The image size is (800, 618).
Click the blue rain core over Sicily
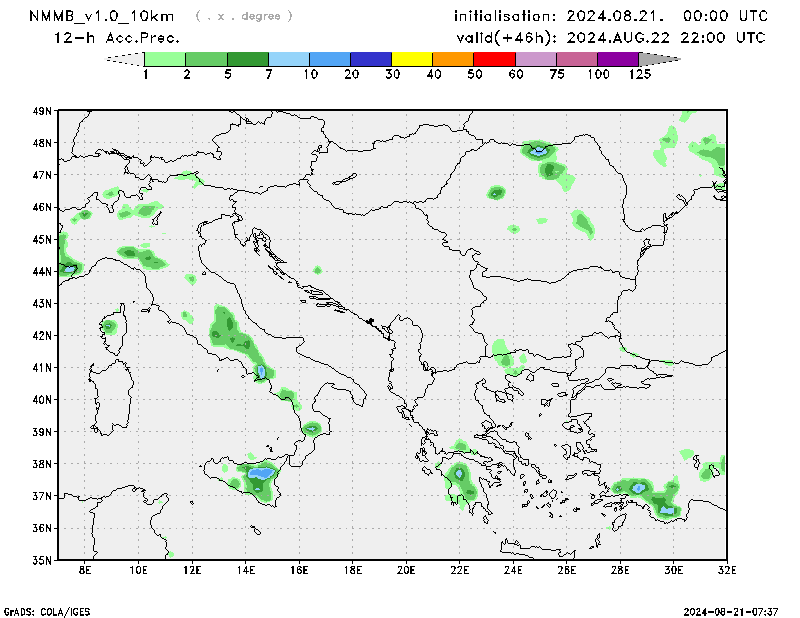[262, 472]
